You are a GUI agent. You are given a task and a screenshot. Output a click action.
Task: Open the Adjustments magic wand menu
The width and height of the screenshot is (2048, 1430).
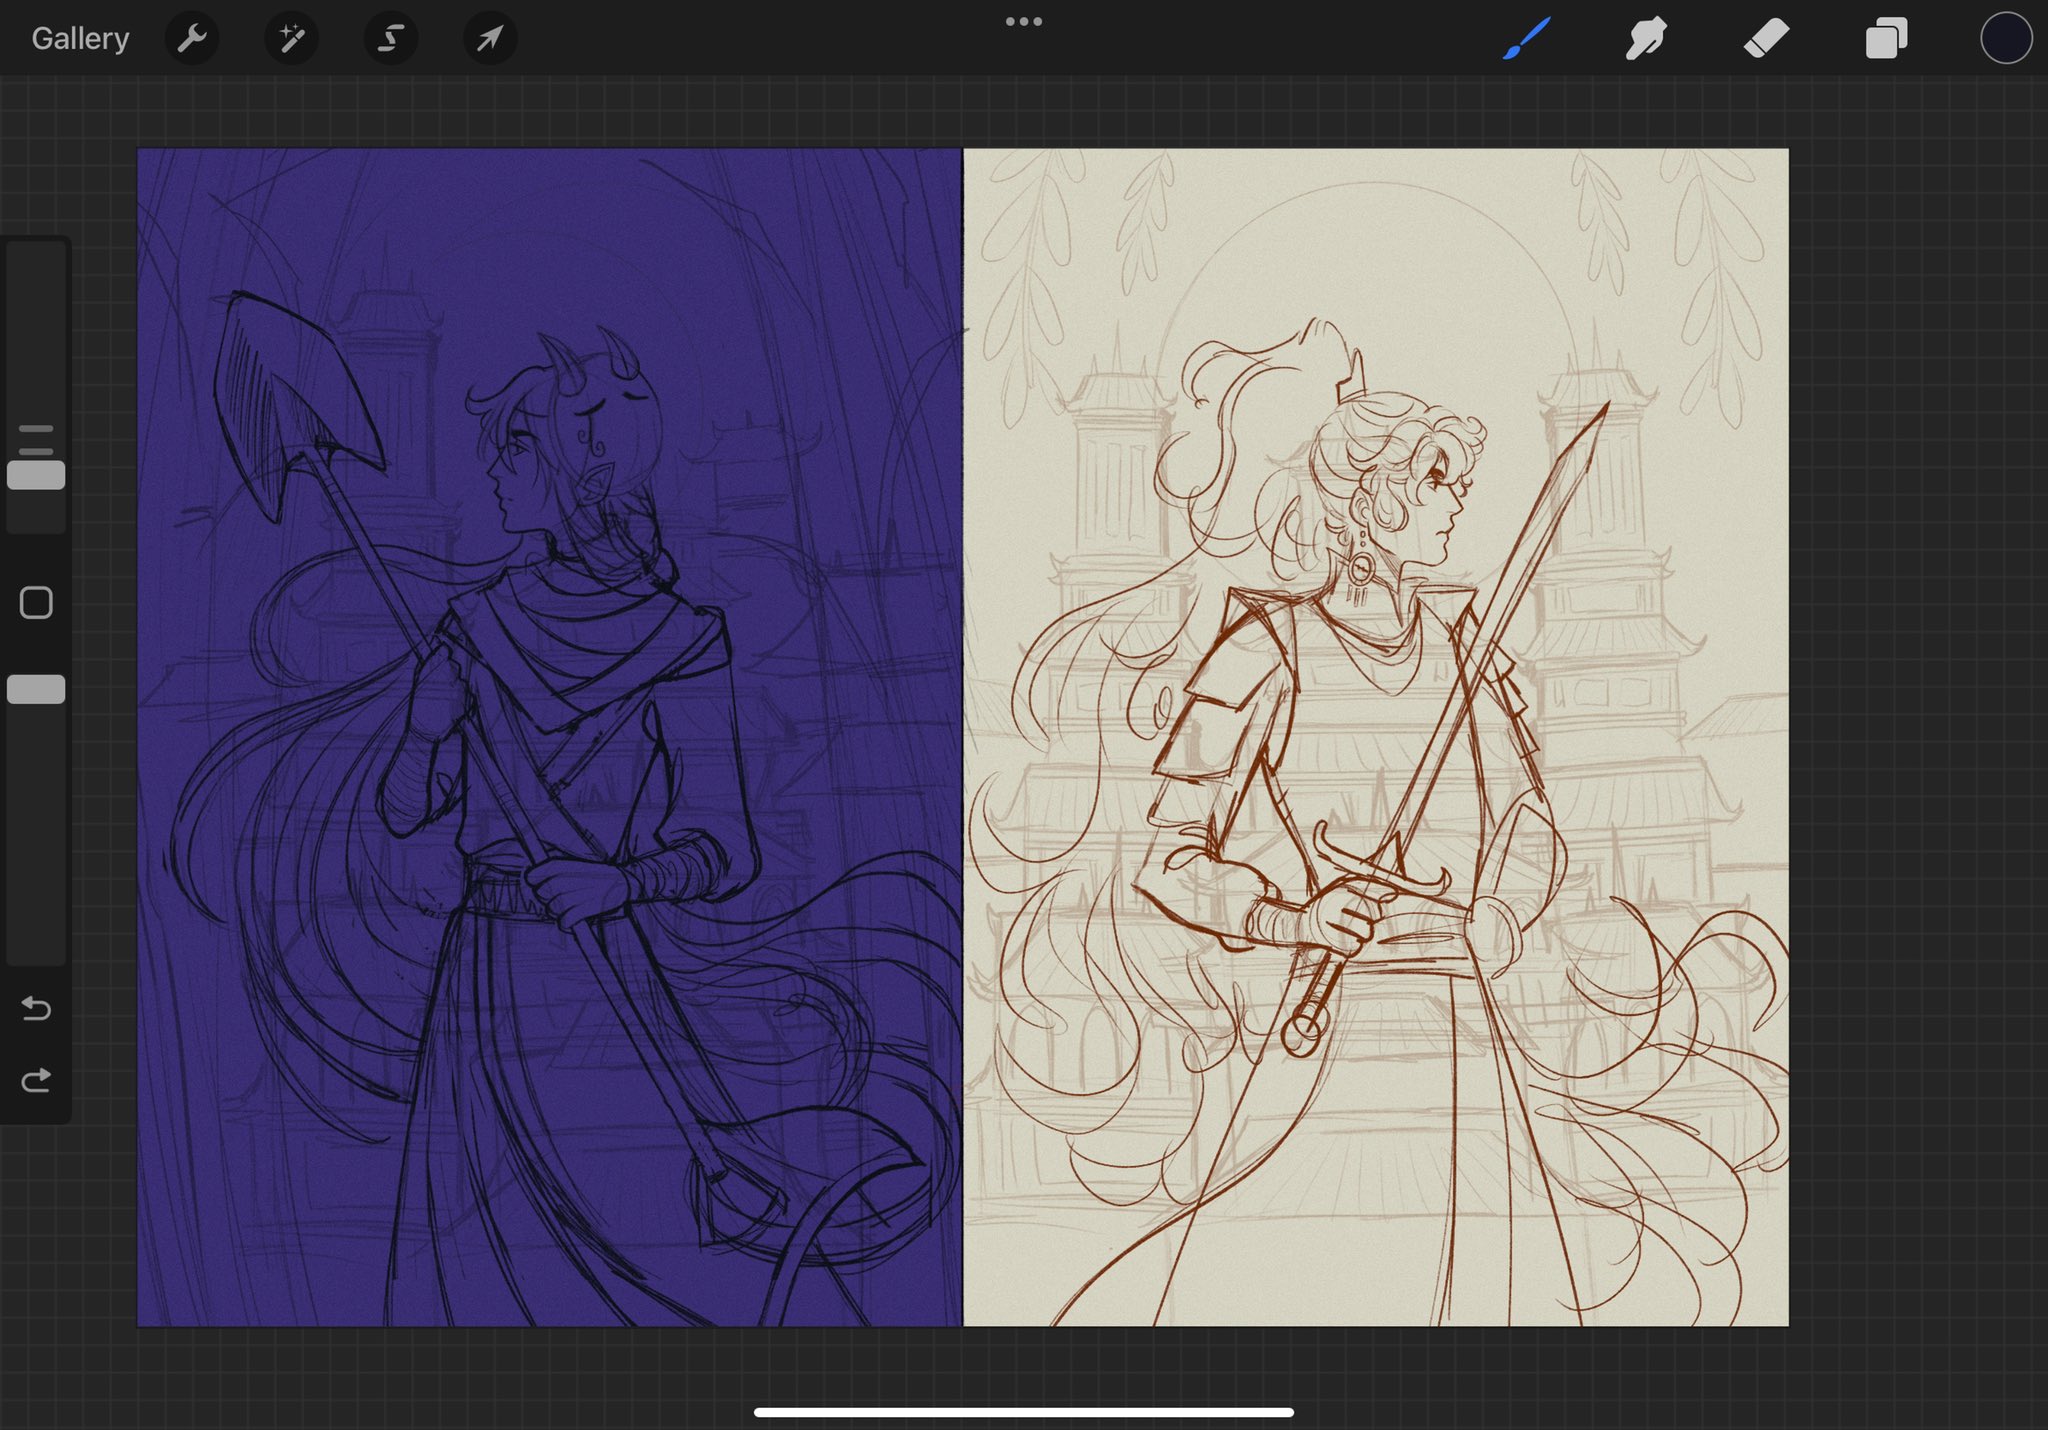pos(291,39)
